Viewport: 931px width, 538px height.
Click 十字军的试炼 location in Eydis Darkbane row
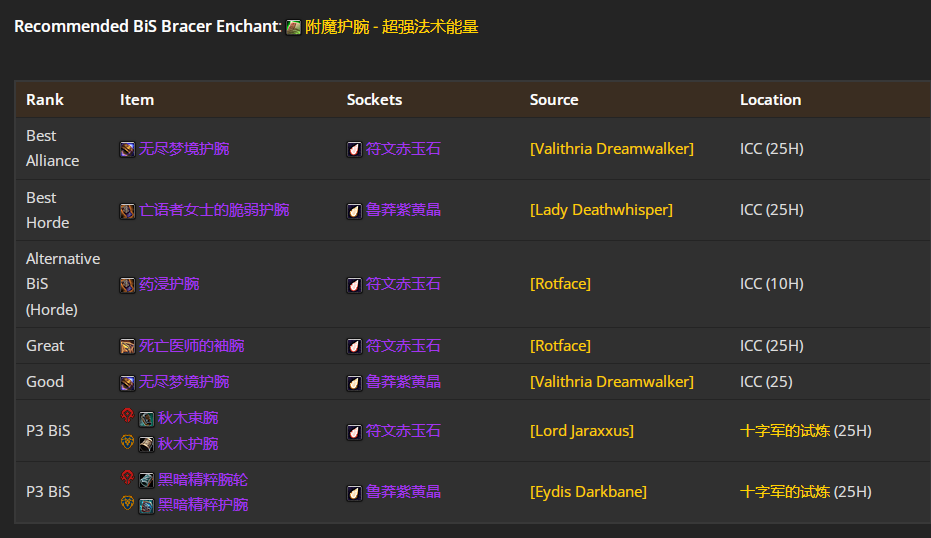coord(785,492)
